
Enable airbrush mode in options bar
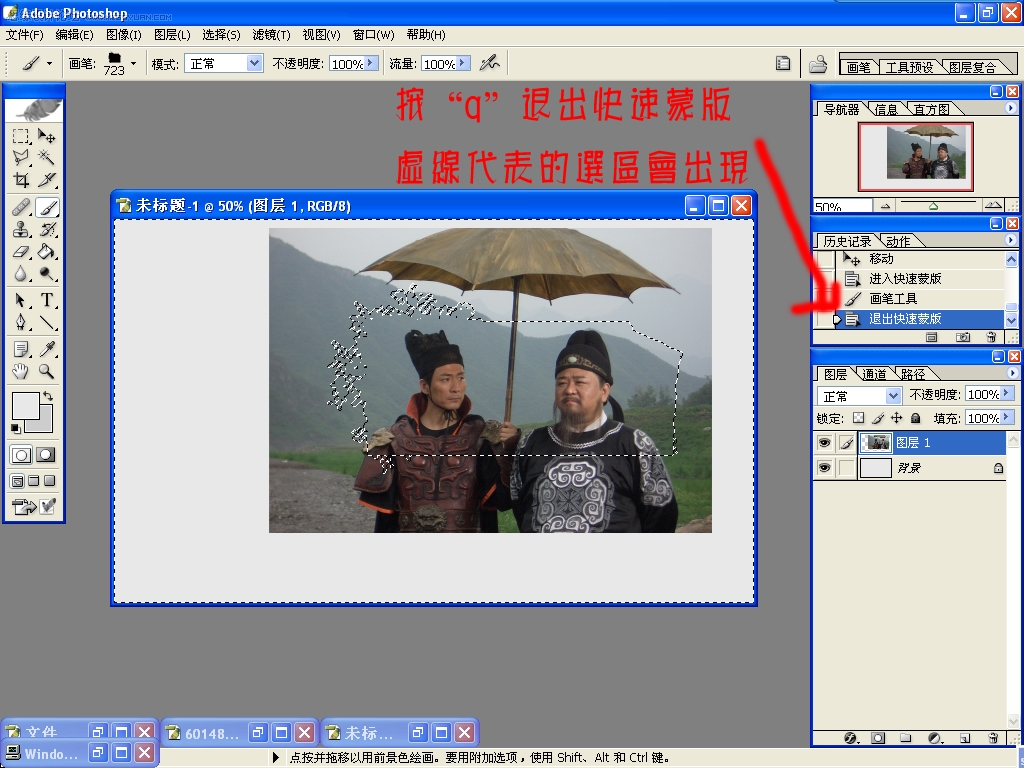click(489, 63)
